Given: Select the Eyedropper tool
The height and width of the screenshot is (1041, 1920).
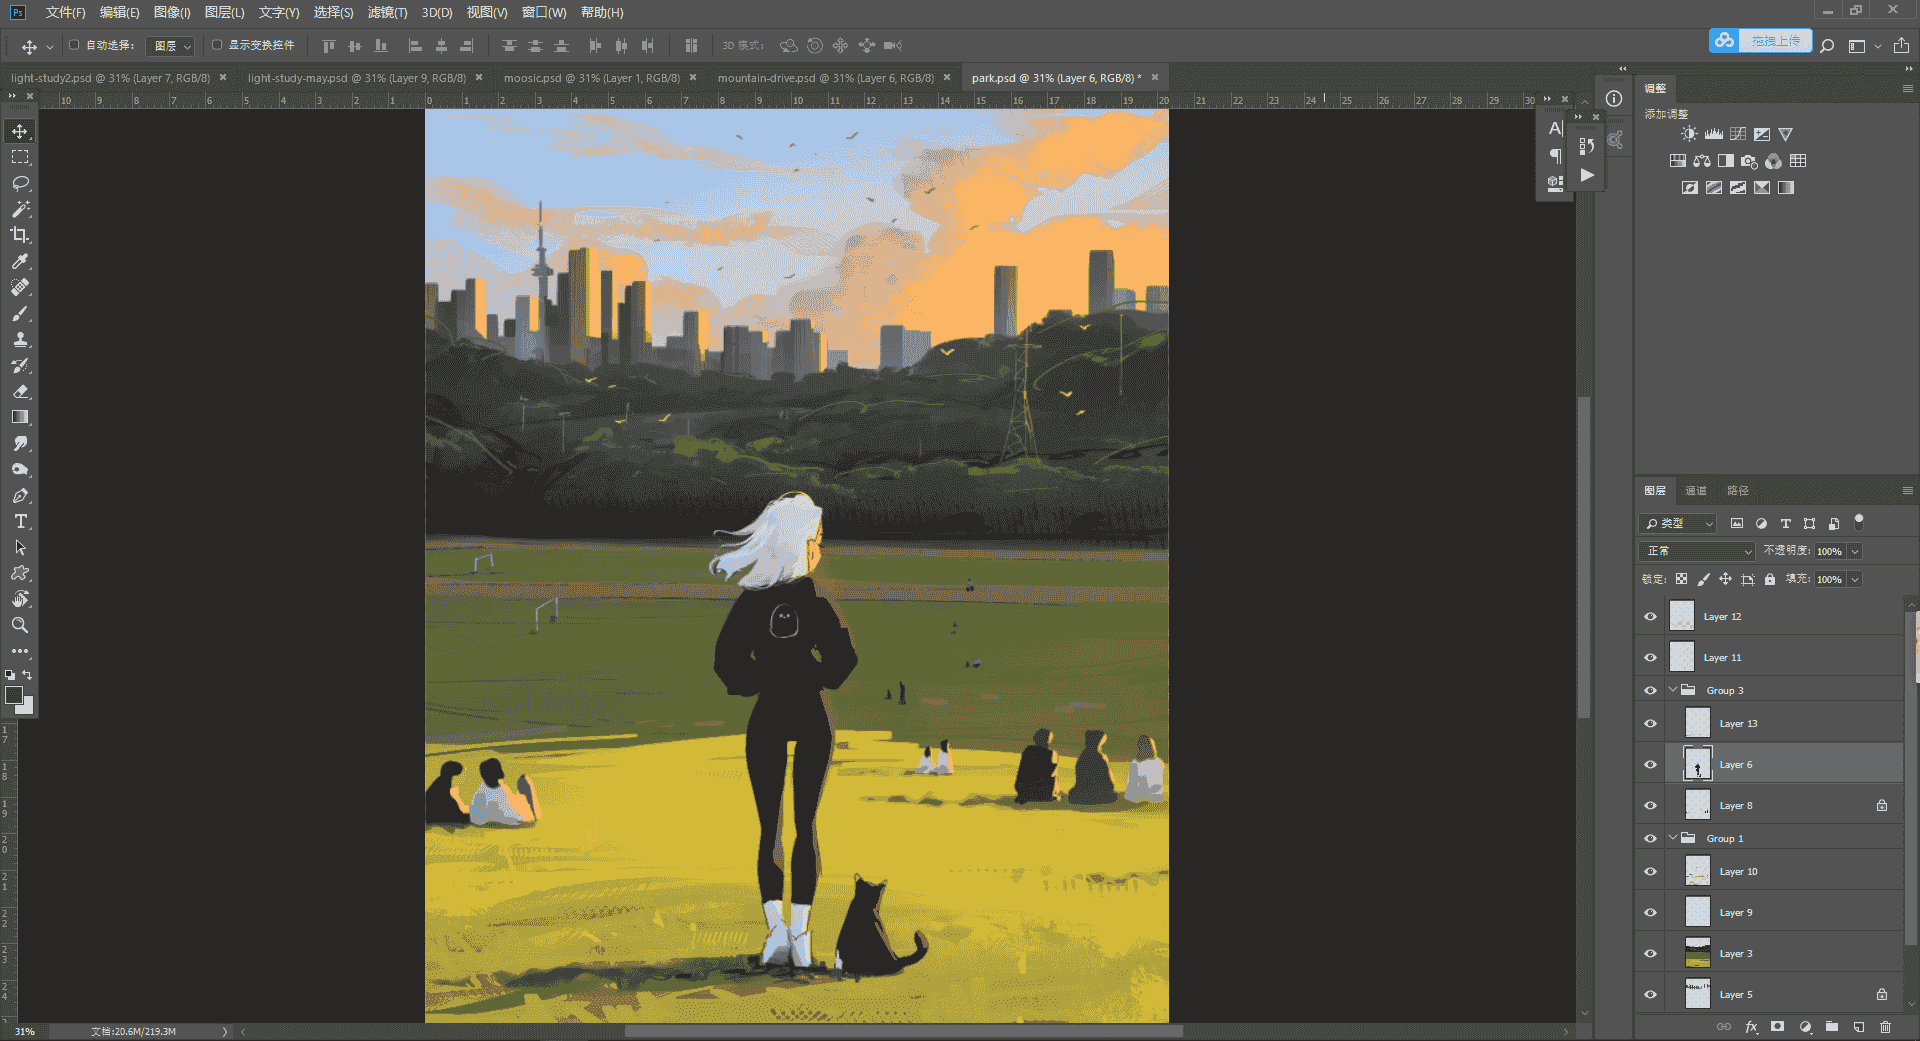Looking at the screenshot, I should 20,261.
